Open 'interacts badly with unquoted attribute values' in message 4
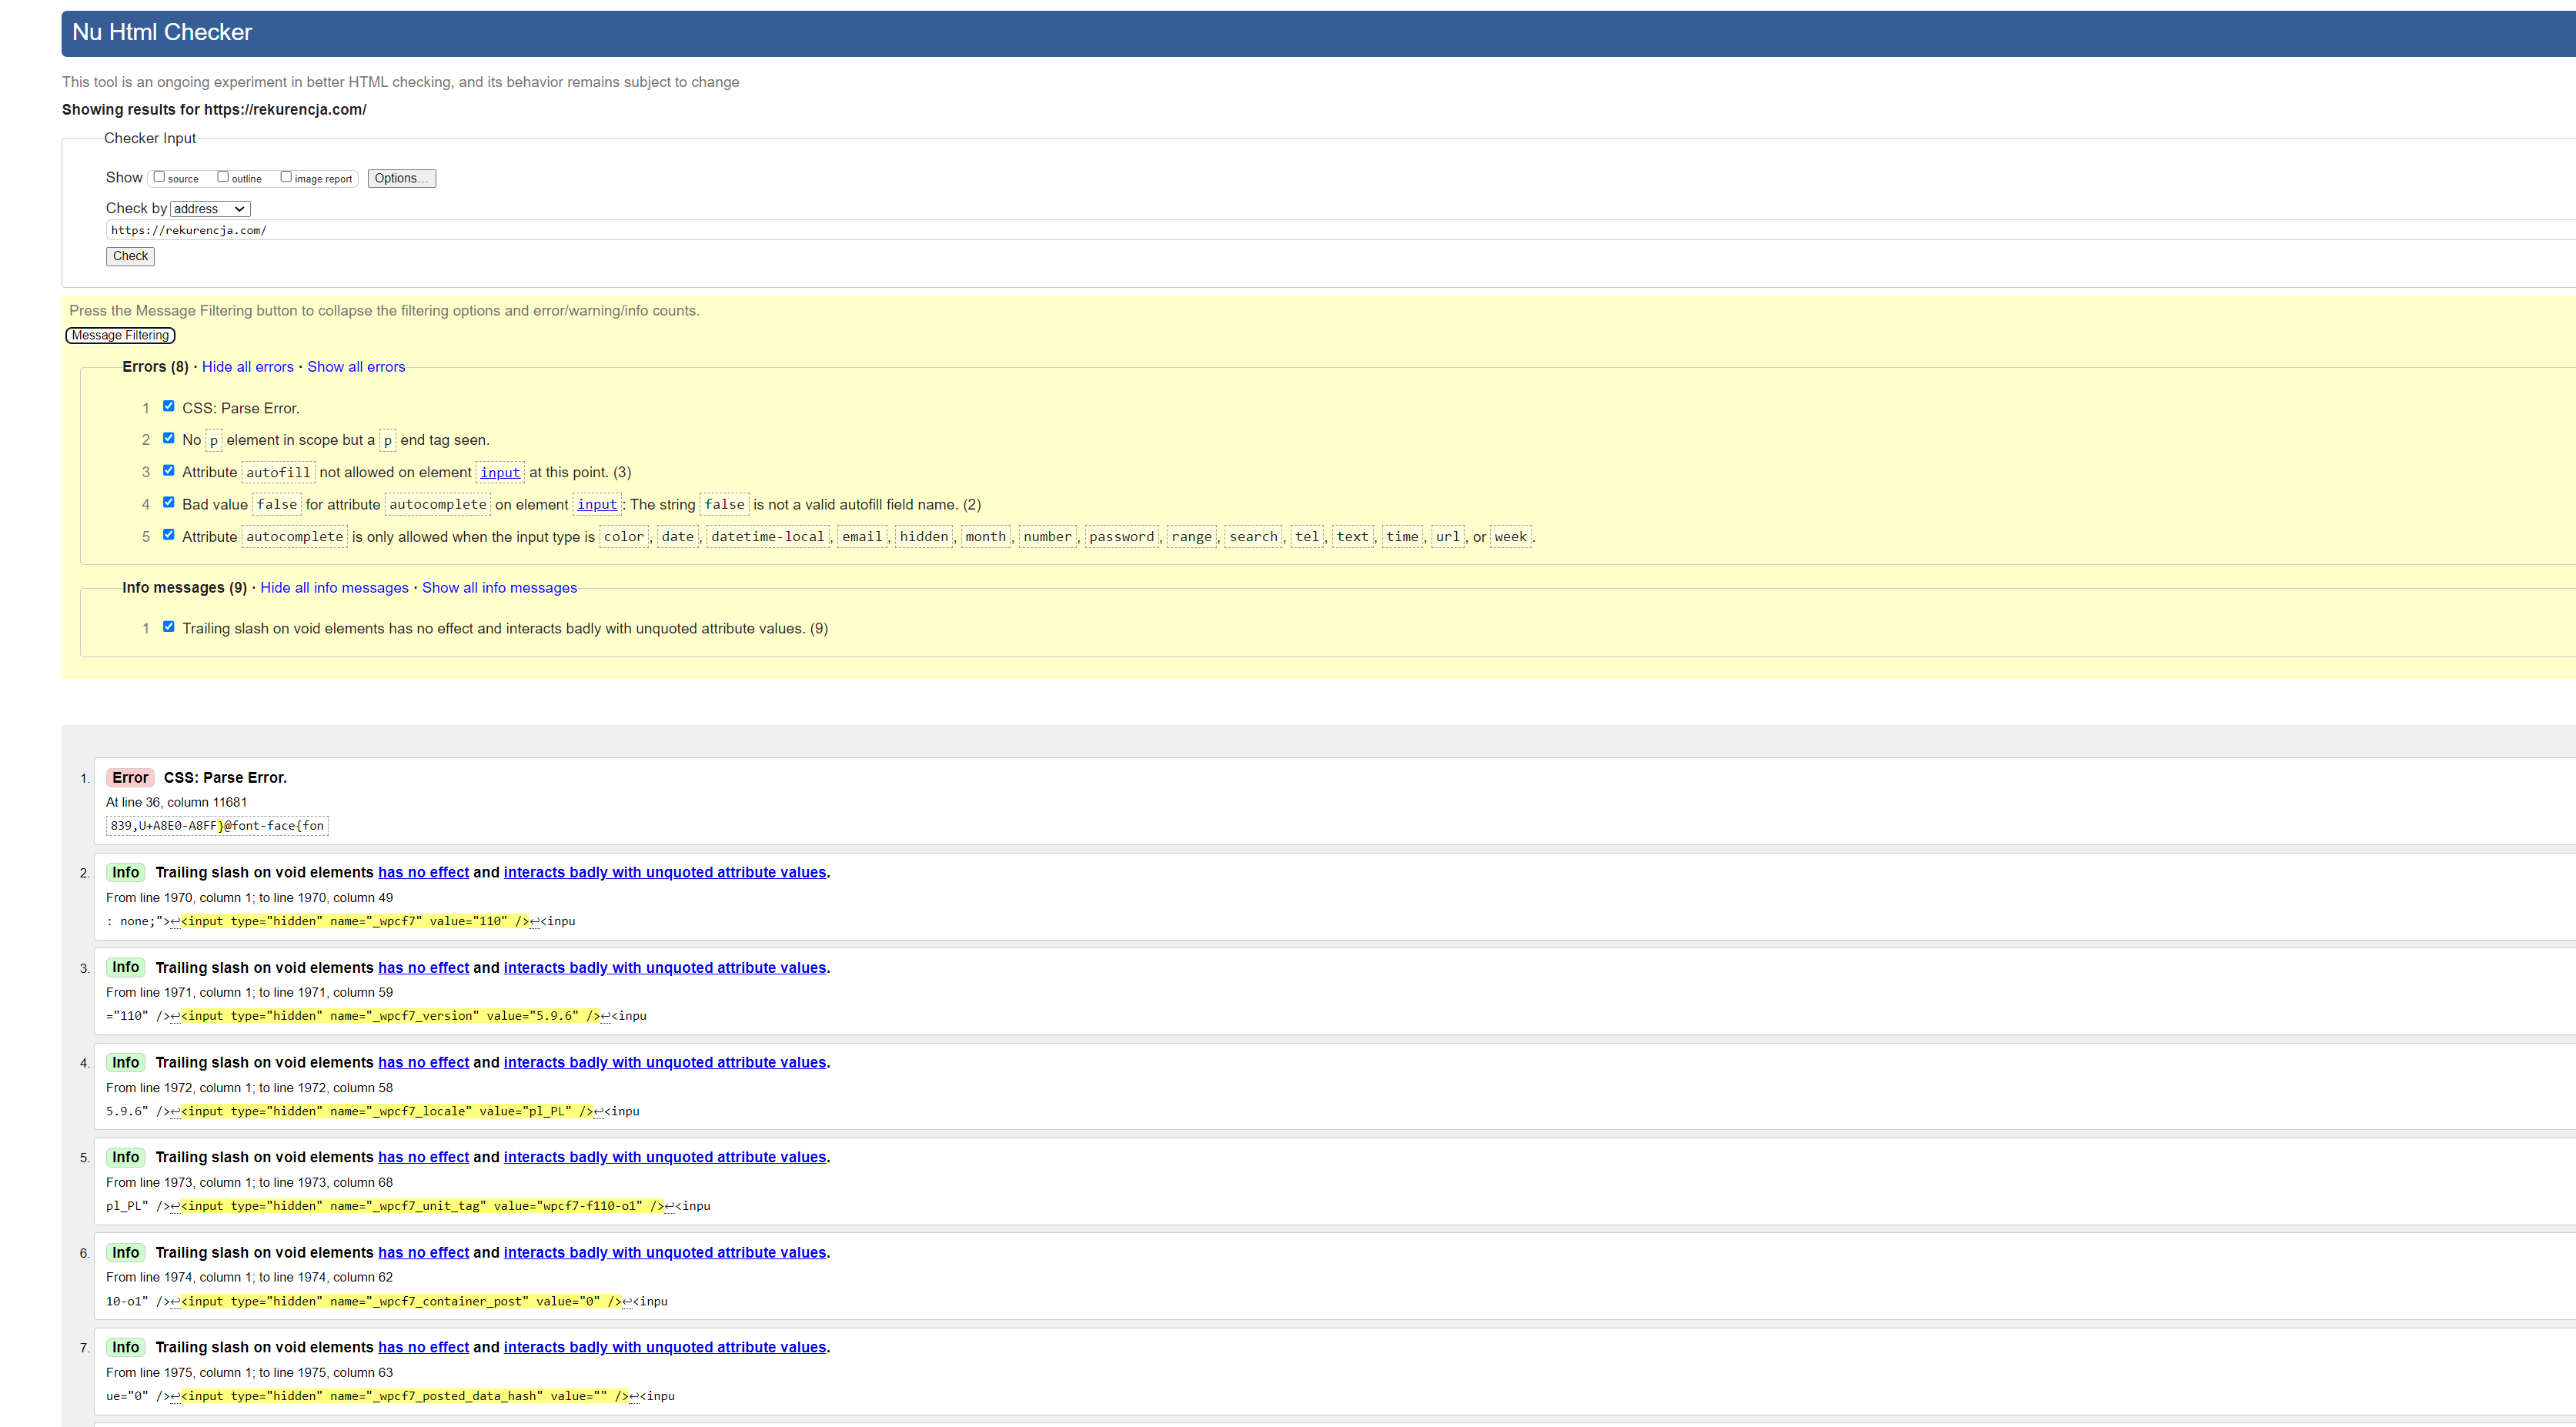 [x=665, y=1063]
